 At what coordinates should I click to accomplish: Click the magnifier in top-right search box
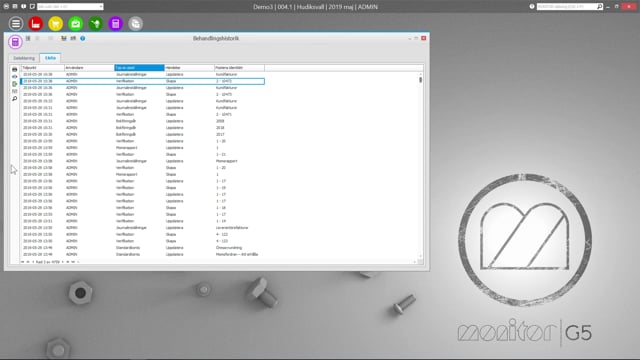[599, 7]
